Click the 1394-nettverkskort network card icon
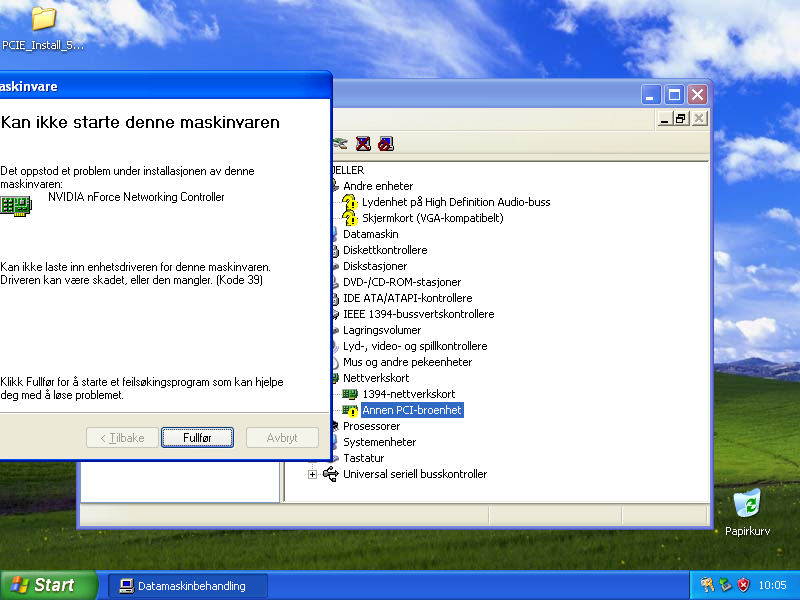Screen dimensions: 800x600 [x=349, y=394]
